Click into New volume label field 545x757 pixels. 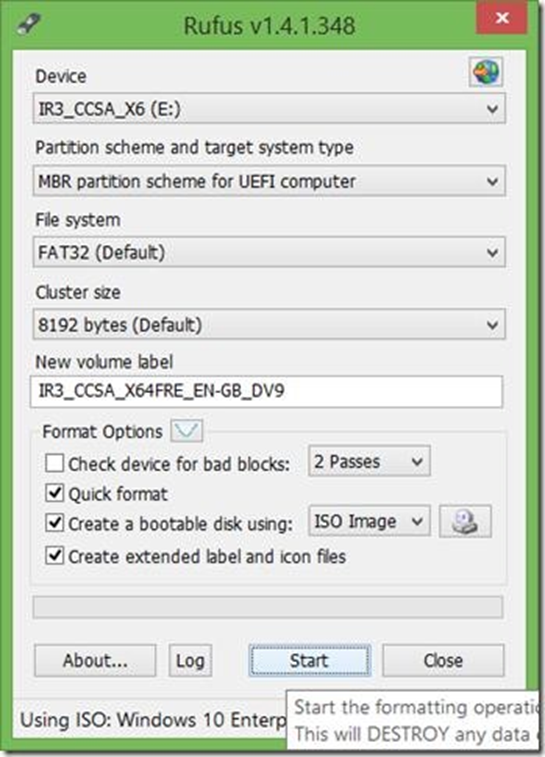(x=266, y=391)
